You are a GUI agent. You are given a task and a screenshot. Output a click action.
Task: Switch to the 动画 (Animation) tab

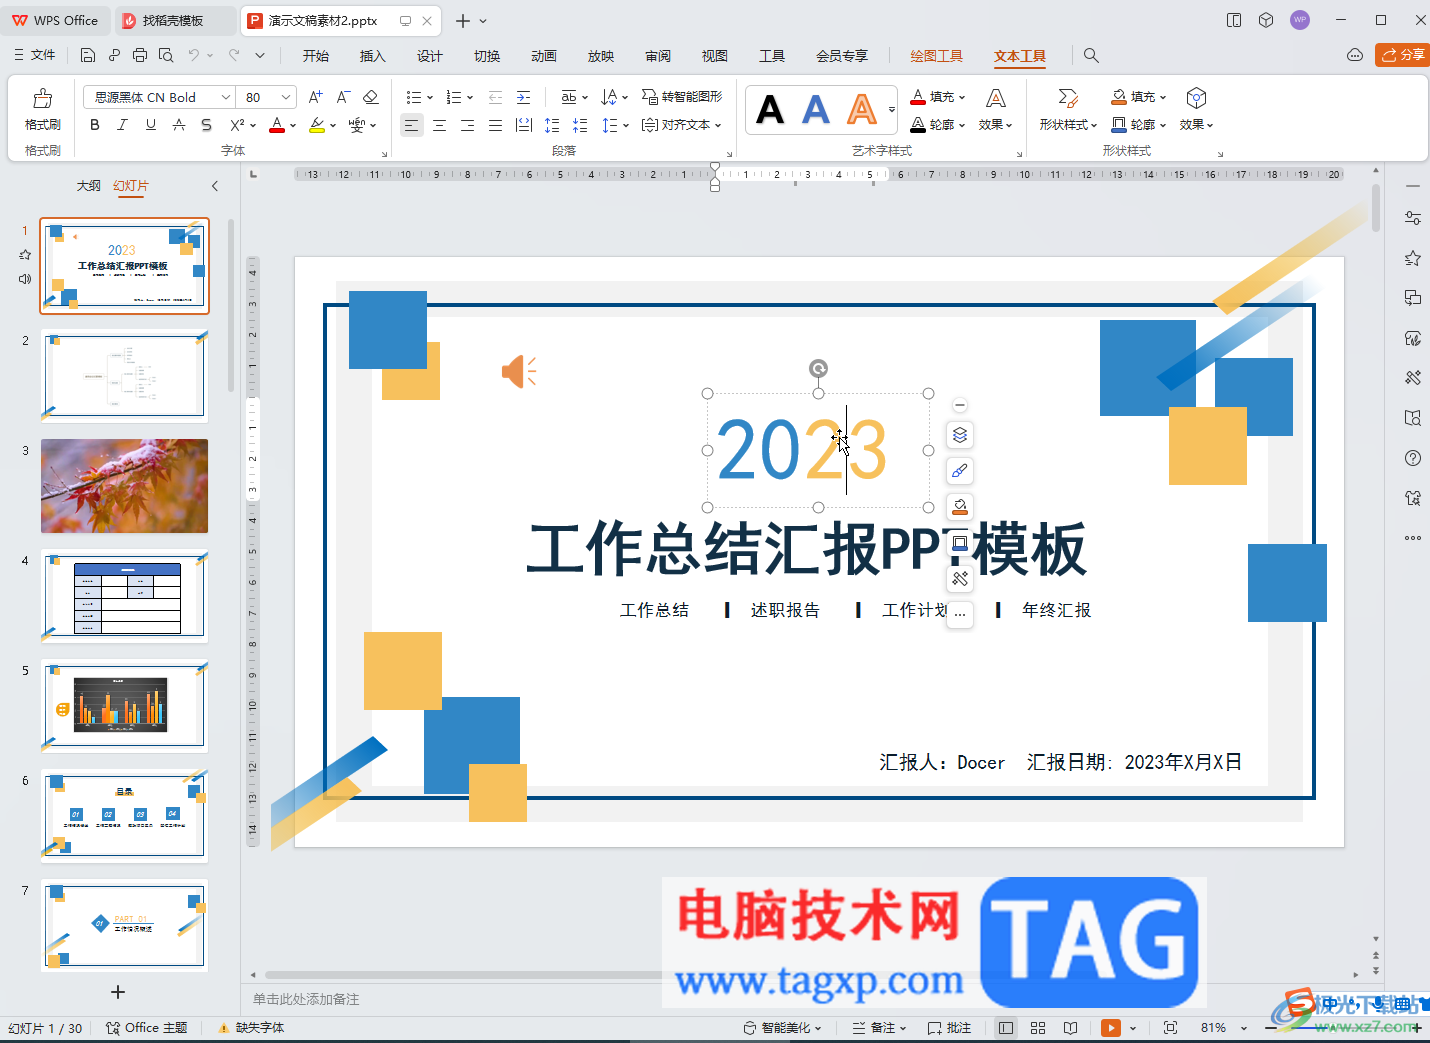point(544,56)
